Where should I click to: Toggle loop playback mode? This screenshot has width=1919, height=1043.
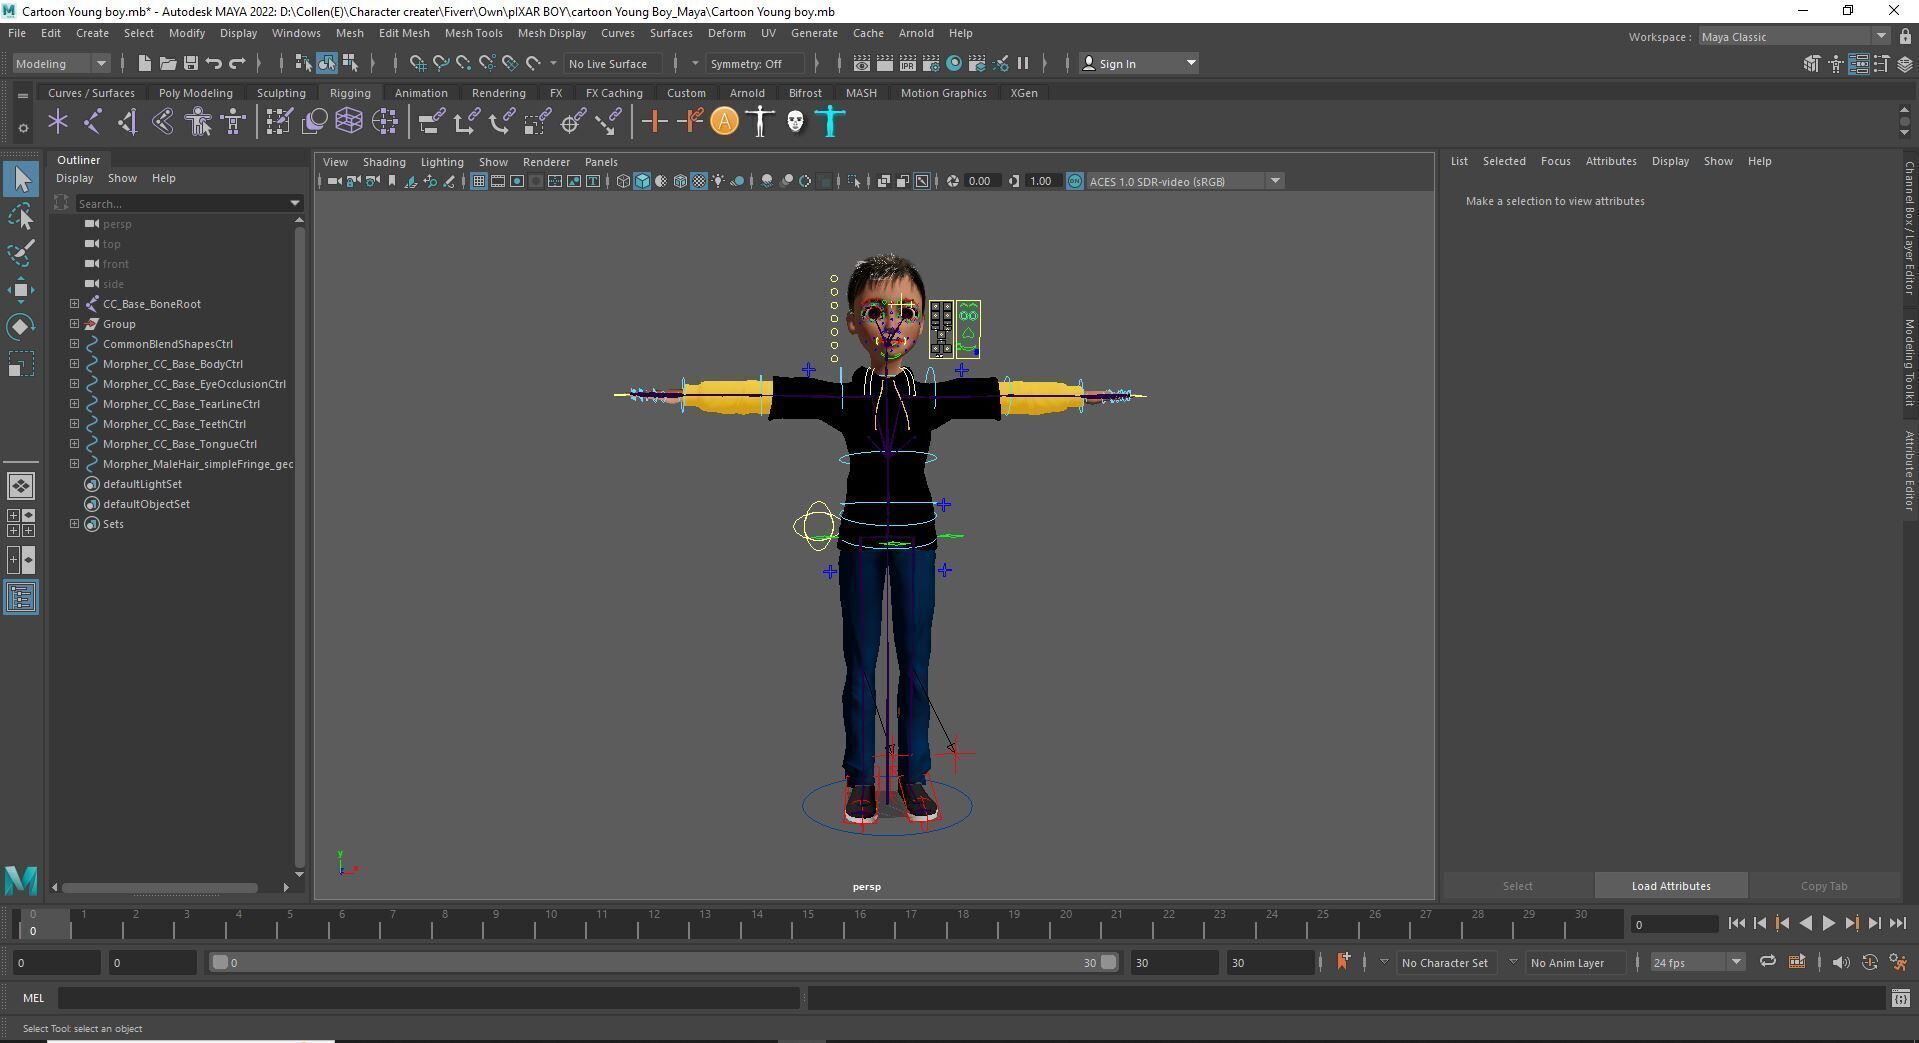(x=1768, y=961)
